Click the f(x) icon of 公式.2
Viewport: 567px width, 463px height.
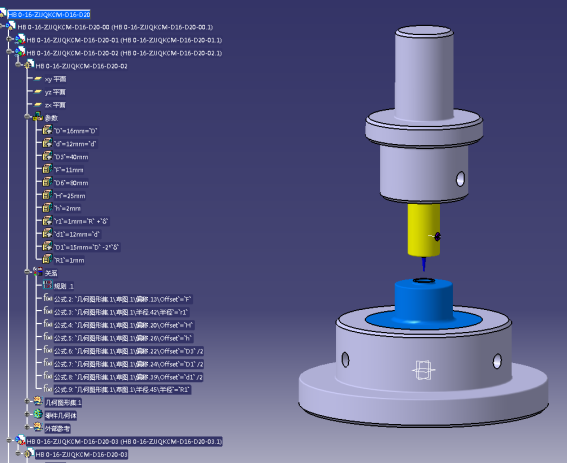(48, 298)
